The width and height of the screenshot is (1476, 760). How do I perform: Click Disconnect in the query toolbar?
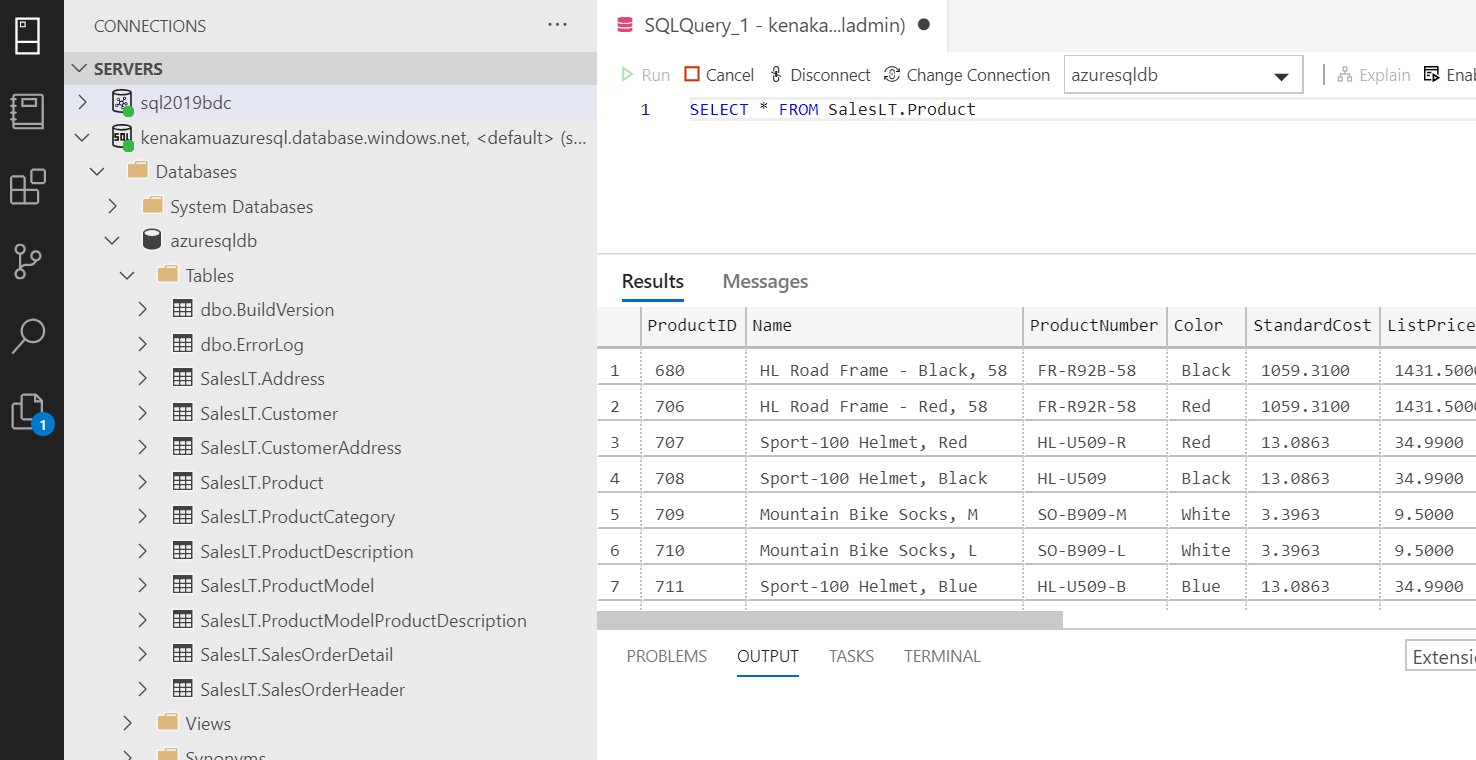pos(820,74)
